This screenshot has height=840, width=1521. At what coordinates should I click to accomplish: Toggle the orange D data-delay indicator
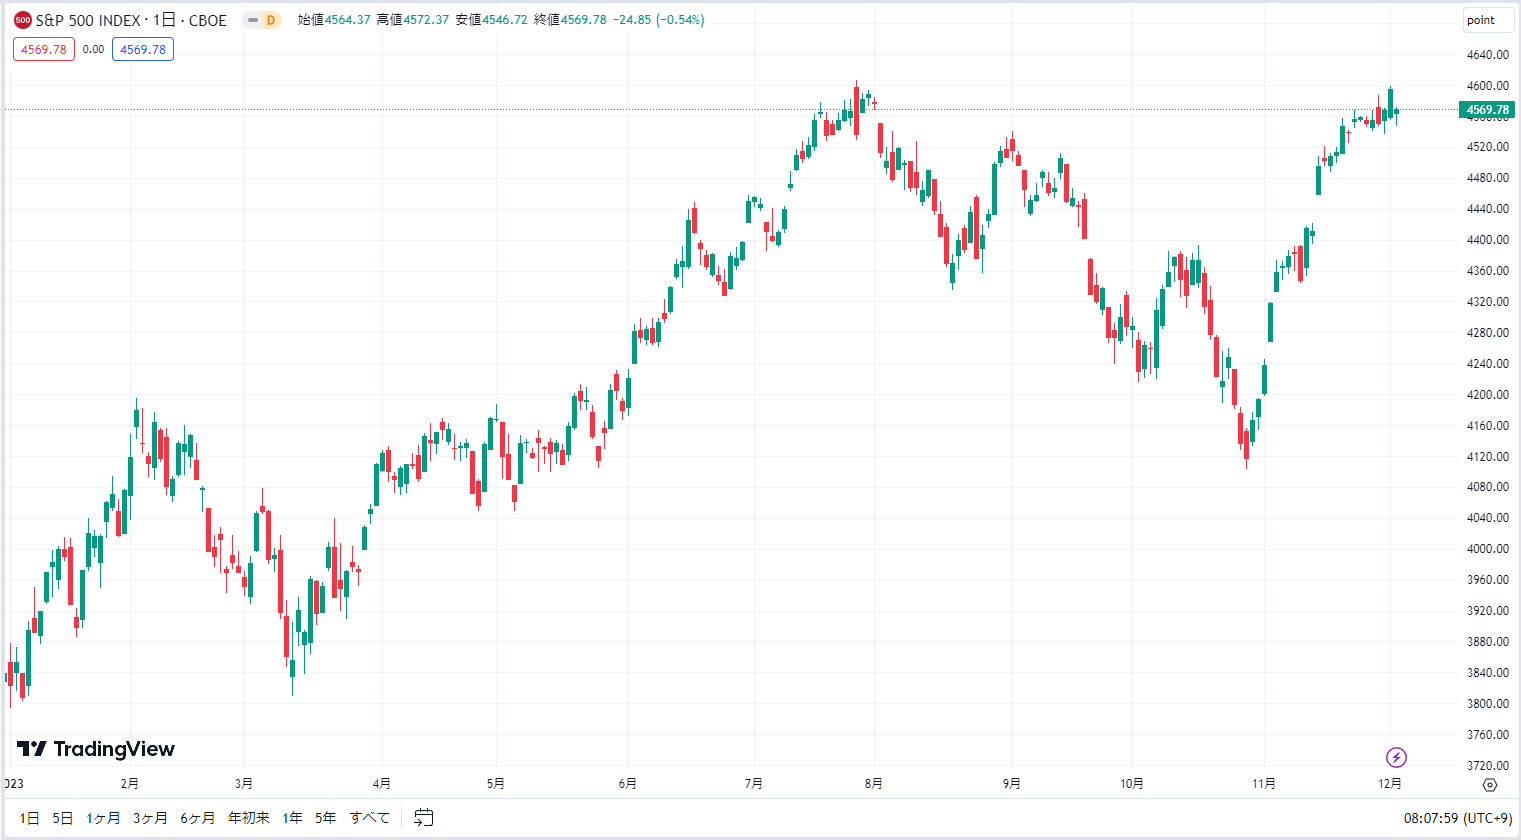coord(270,20)
